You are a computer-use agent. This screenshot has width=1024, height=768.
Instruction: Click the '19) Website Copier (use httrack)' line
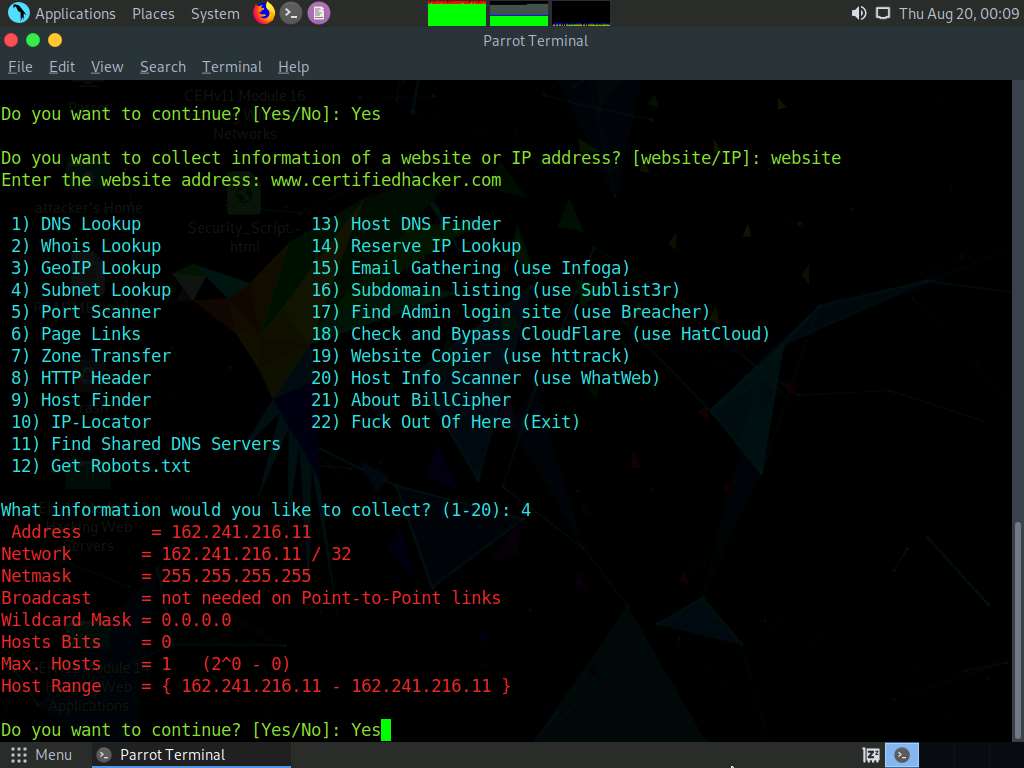pos(470,356)
